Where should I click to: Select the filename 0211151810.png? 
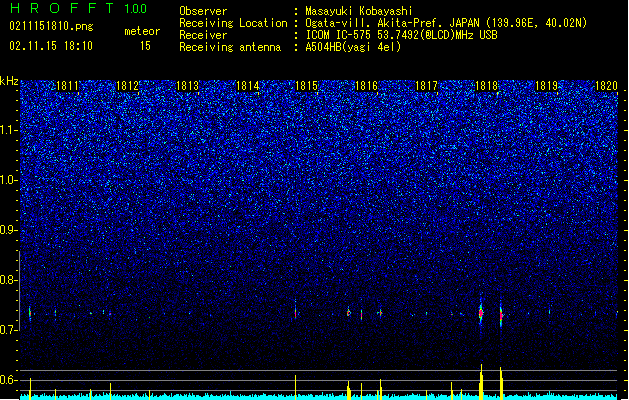click(51, 26)
